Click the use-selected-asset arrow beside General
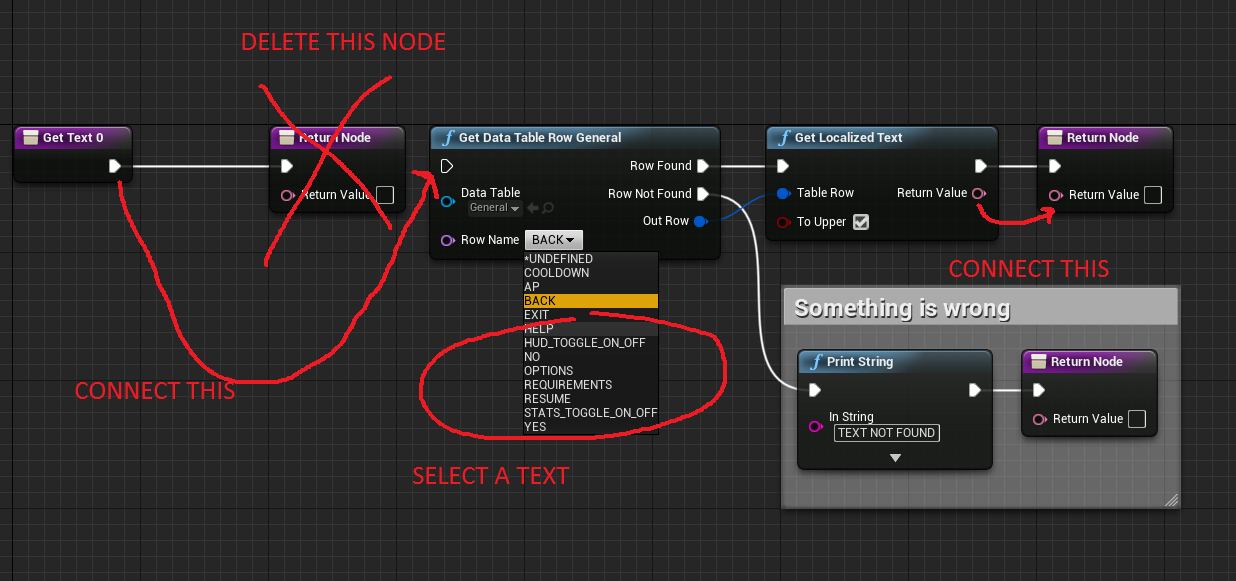The image size is (1236, 581). (x=533, y=208)
